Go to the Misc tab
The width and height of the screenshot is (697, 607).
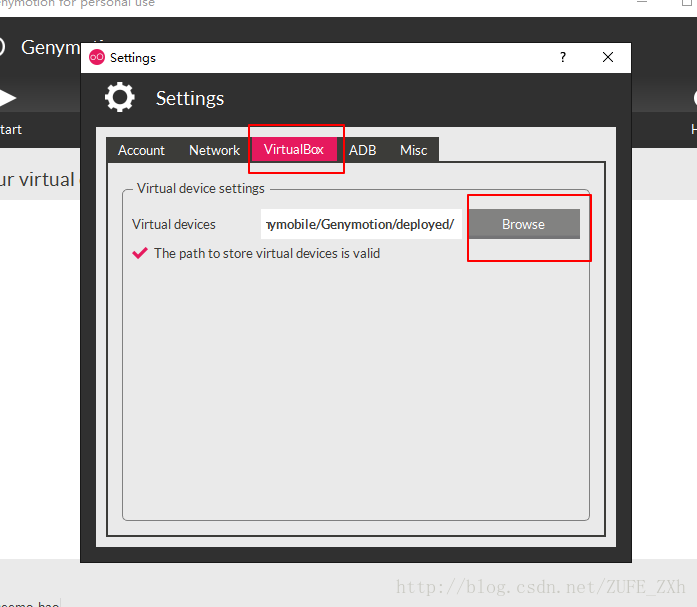[x=413, y=150]
